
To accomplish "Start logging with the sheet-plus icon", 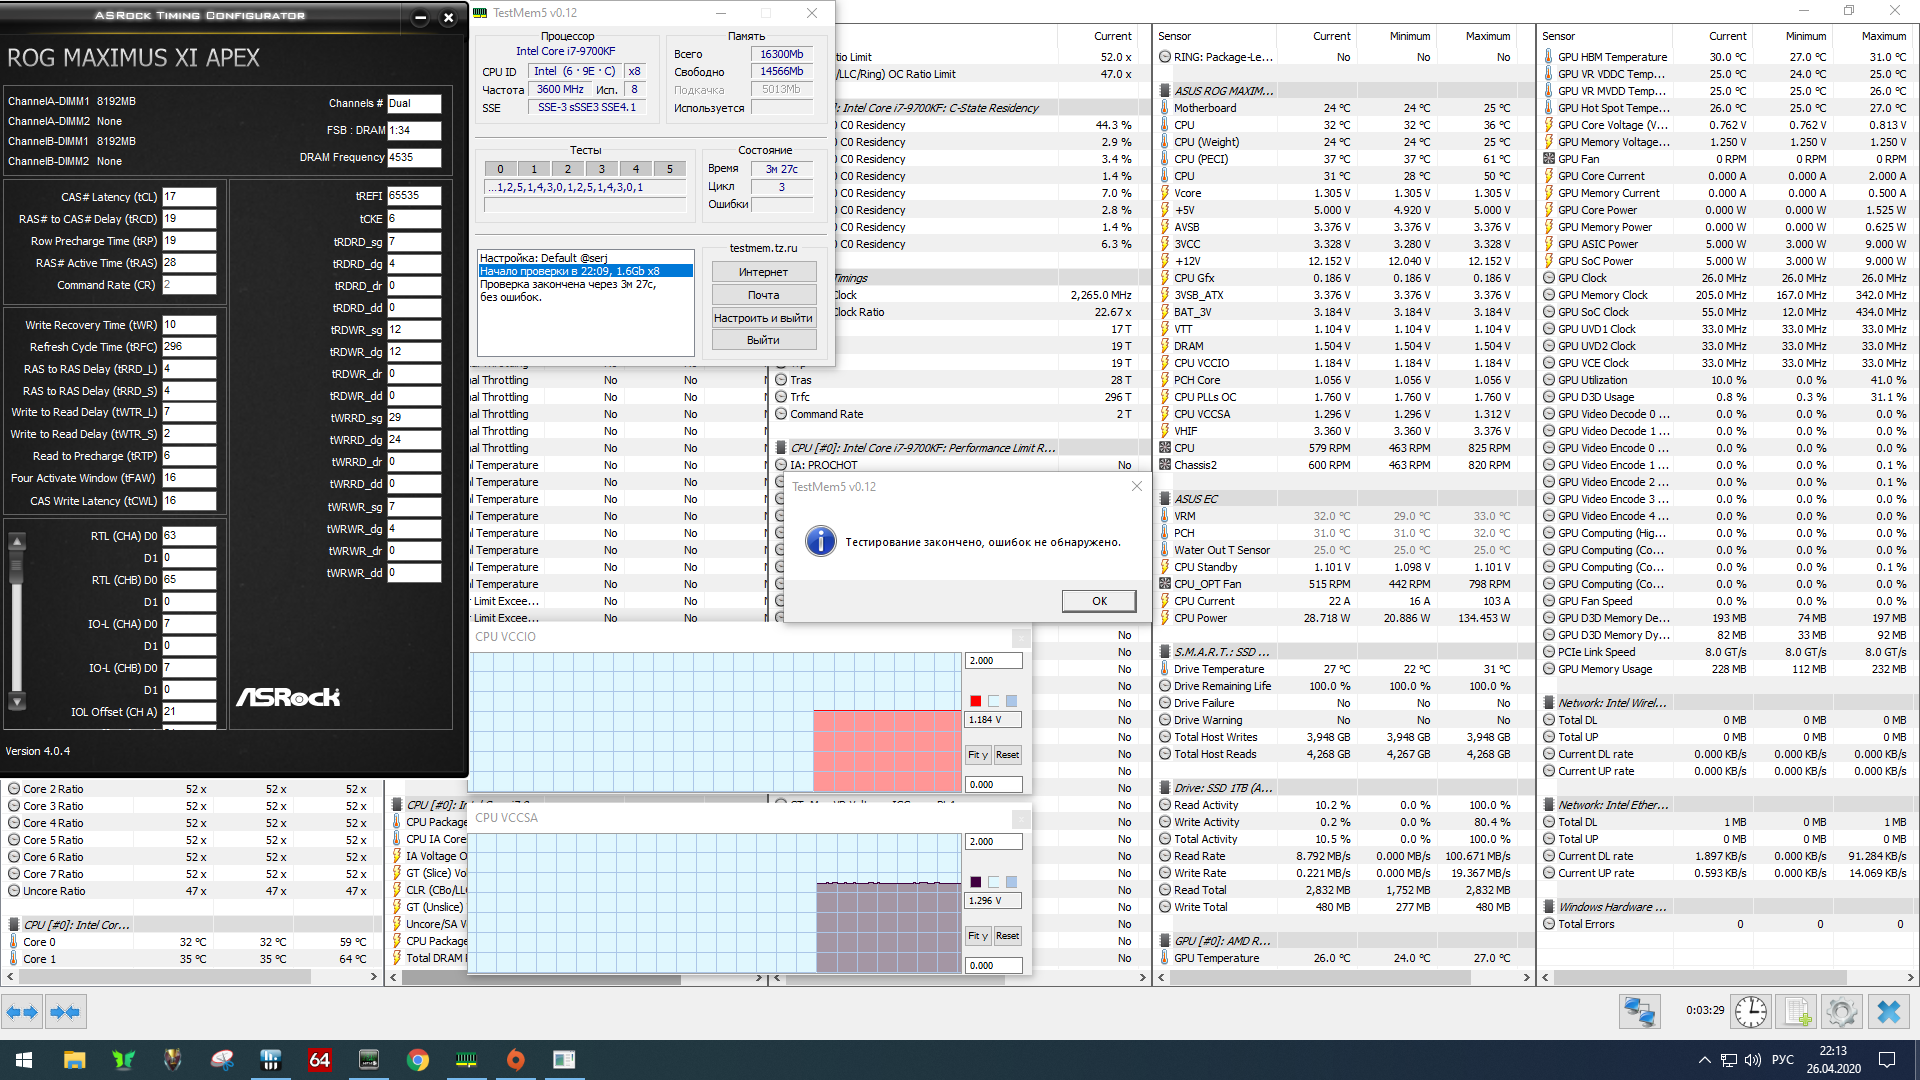I will click(x=1797, y=1012).
